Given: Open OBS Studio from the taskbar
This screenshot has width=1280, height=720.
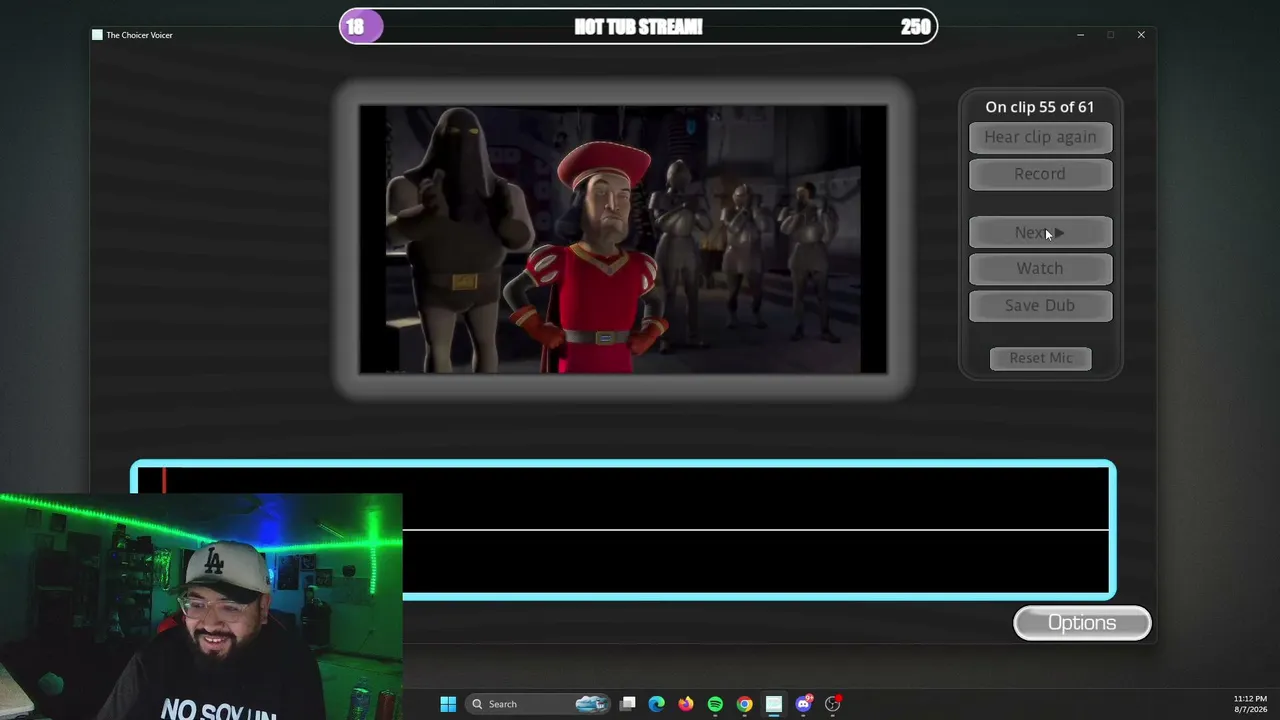Looking at the screenshot, I should [x=832, y=704].
